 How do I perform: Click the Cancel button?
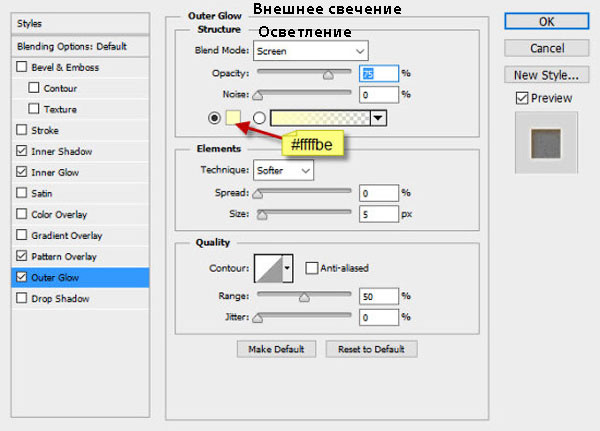[546, 48]
